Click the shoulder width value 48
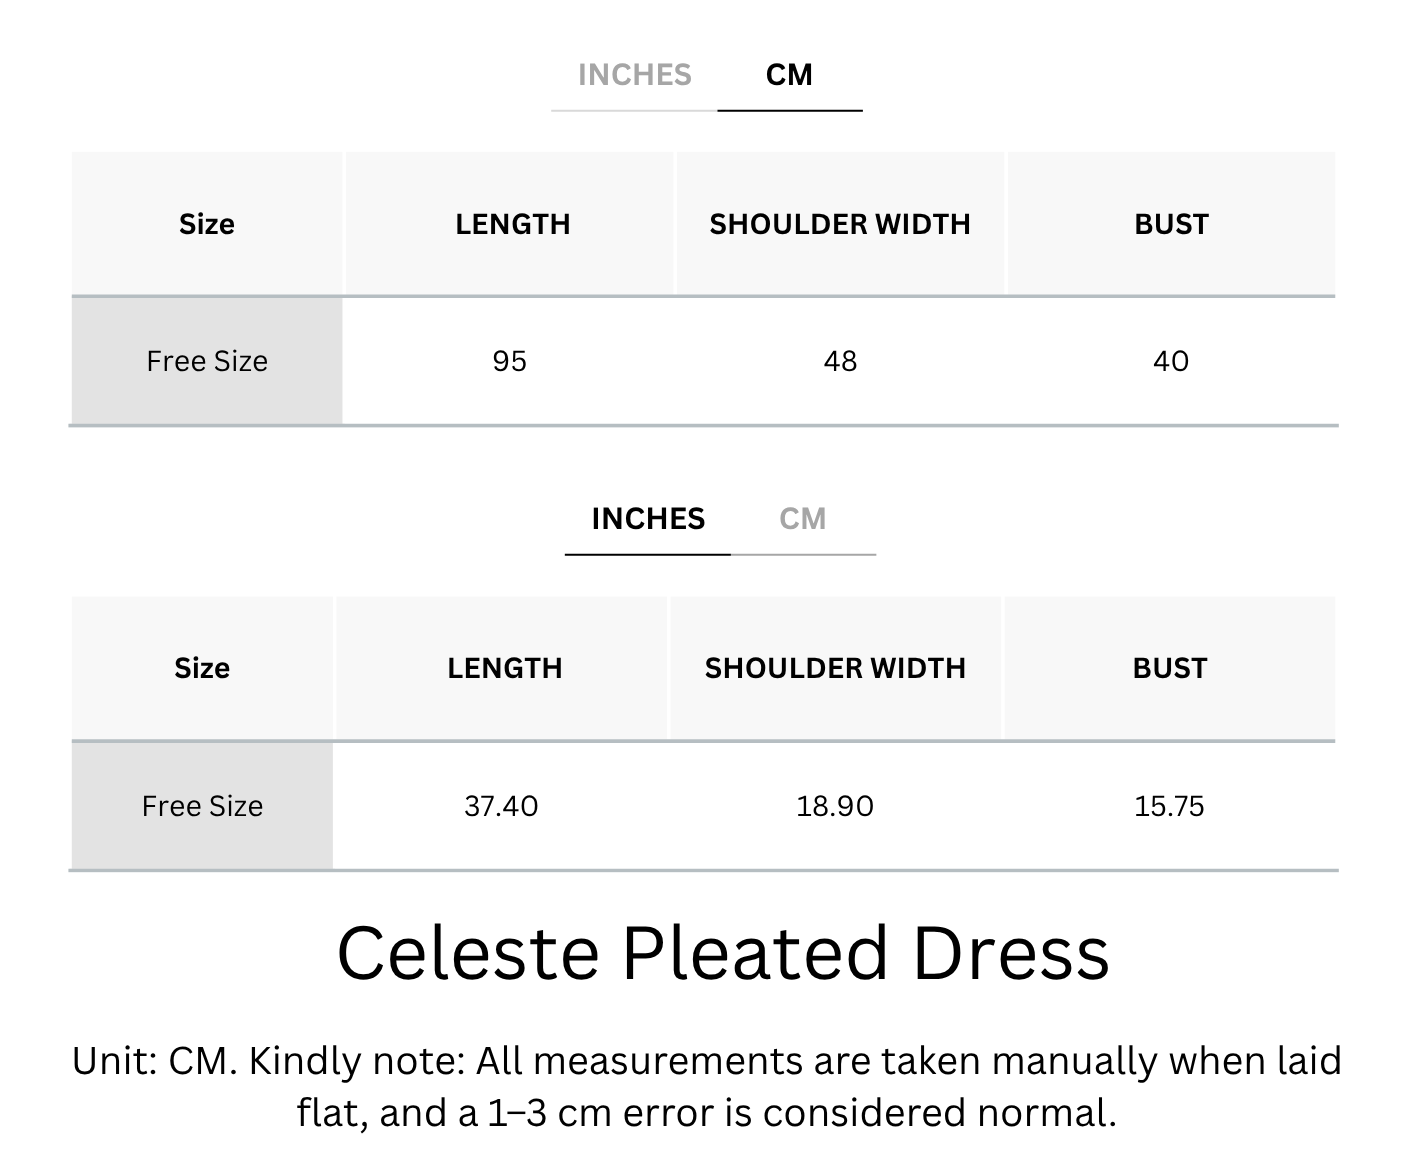The width and height of the screenshot is (1414, 1160). 840,361
